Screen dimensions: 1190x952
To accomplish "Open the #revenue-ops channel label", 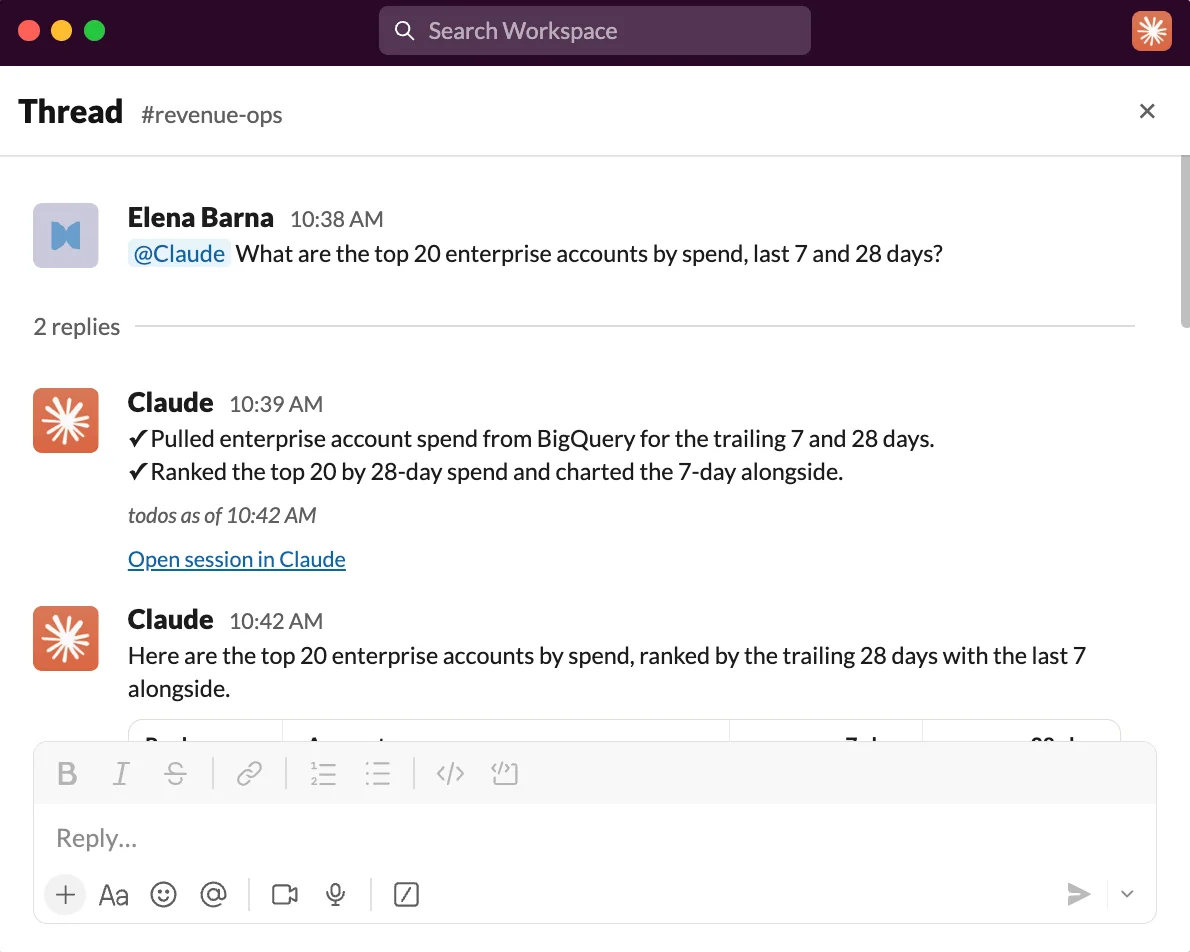I will 212,115.
